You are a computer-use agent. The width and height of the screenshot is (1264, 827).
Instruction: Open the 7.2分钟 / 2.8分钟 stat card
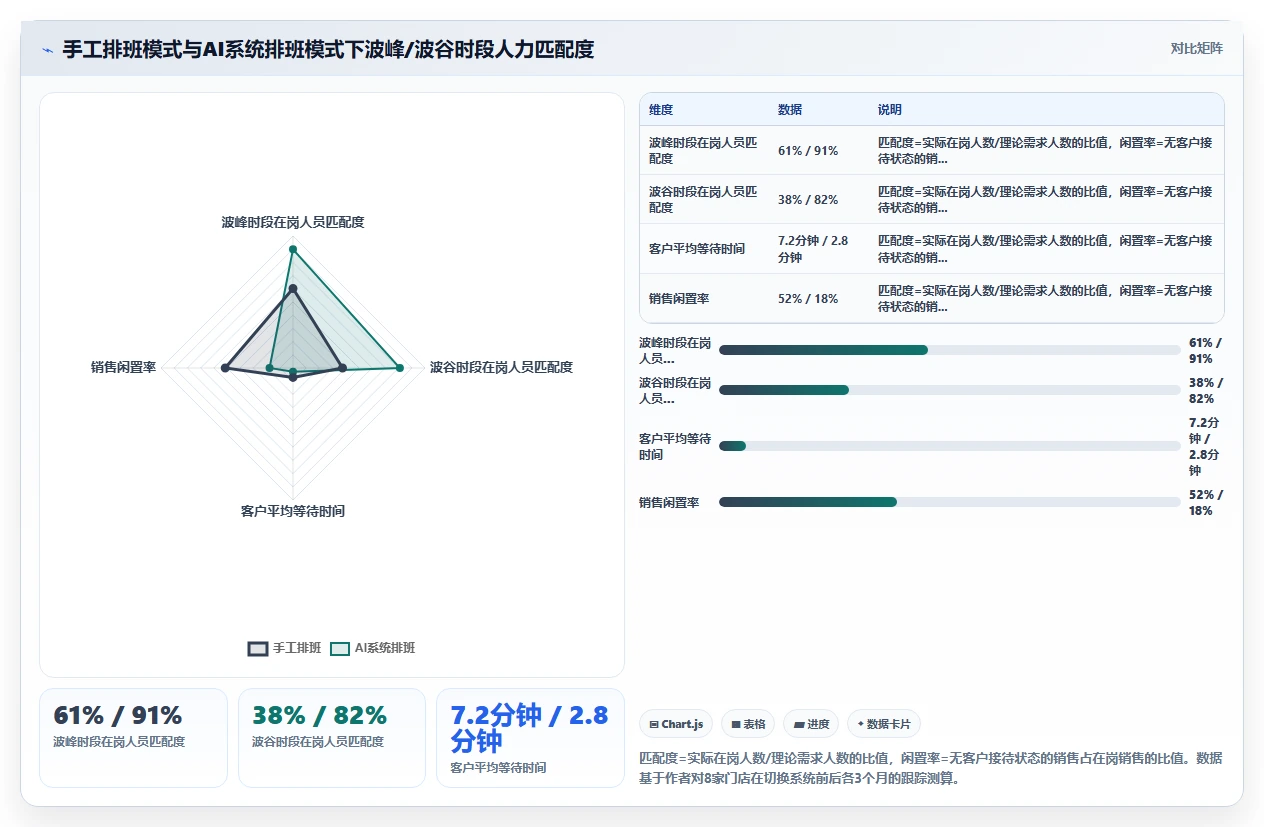point(530,738)
